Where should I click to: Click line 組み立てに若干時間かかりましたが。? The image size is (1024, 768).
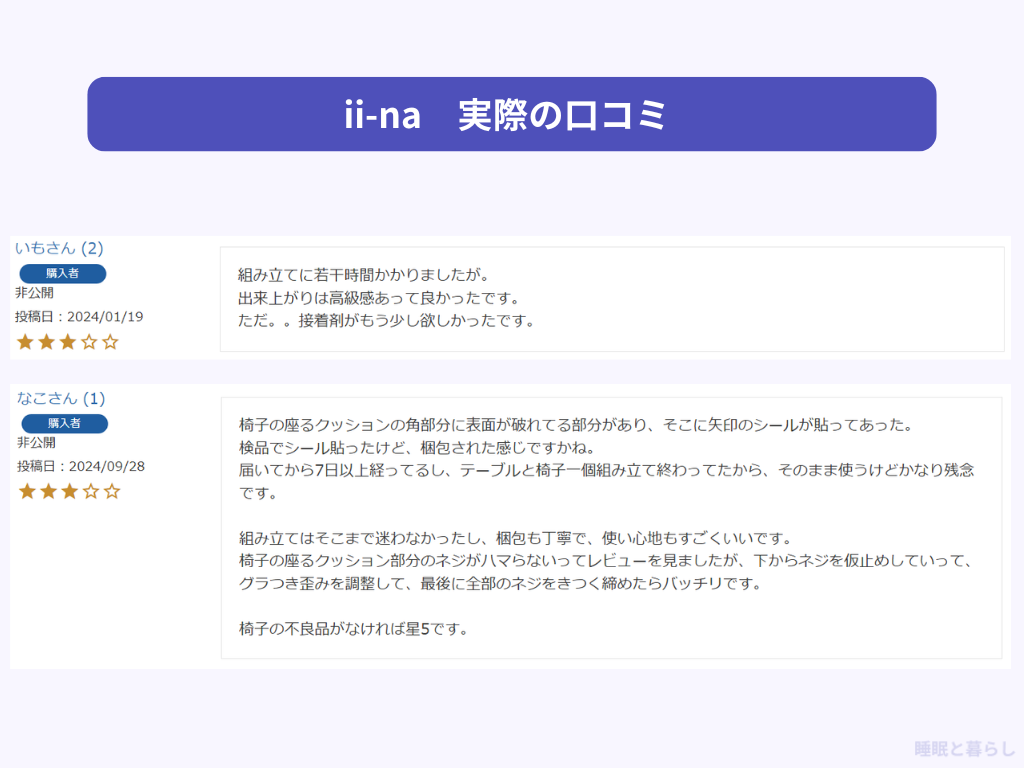click(x=363, y=275)
